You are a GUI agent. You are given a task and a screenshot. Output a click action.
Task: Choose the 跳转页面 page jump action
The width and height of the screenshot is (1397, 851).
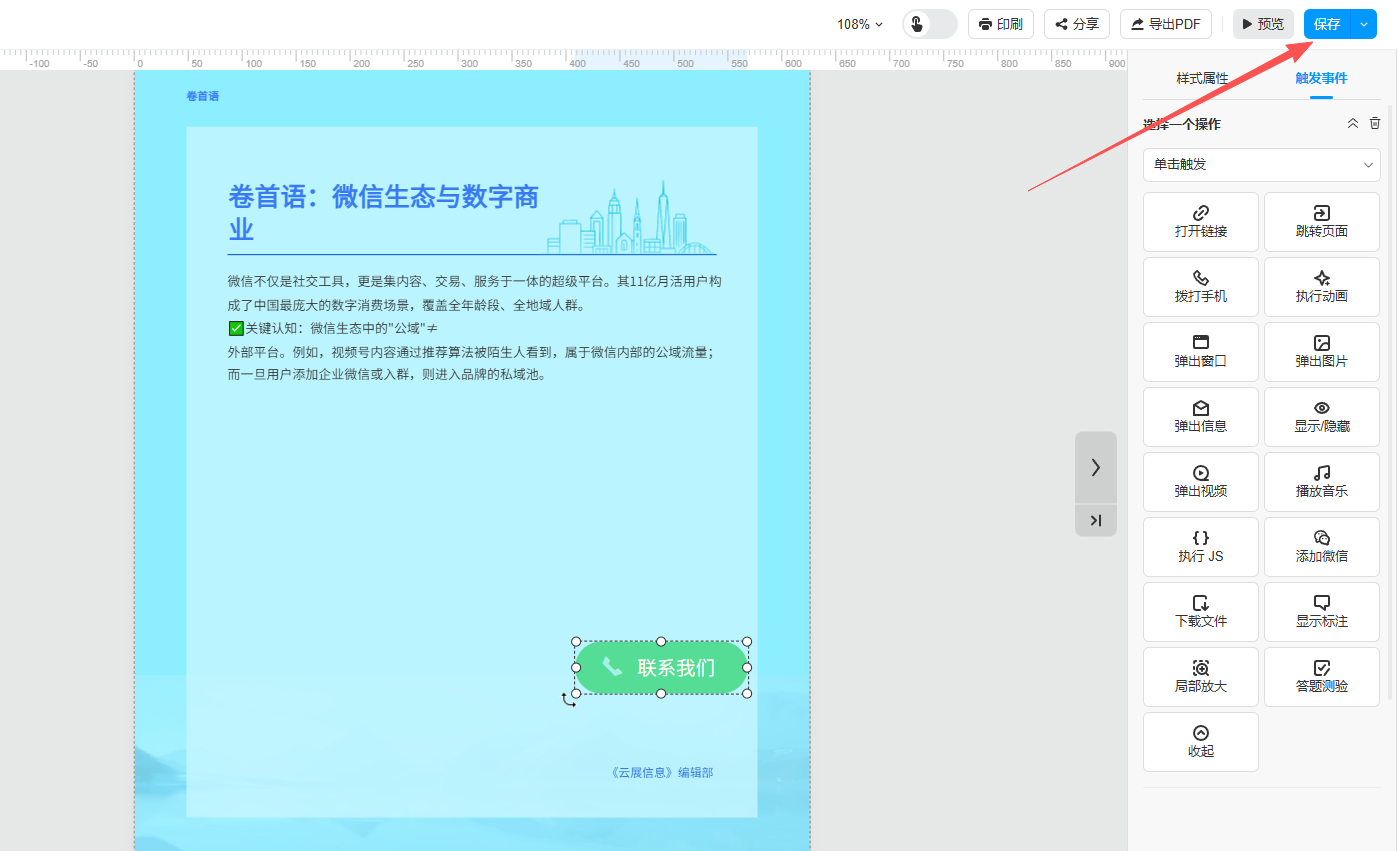pos(1321,222)
